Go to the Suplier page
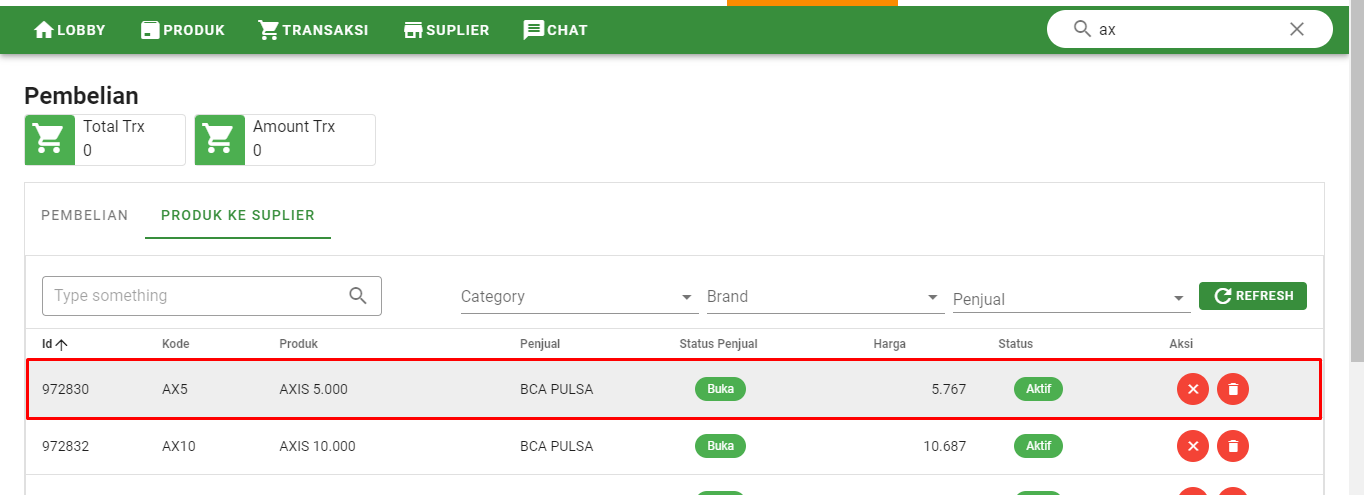 pyautogui.click(x=446, y=30)
